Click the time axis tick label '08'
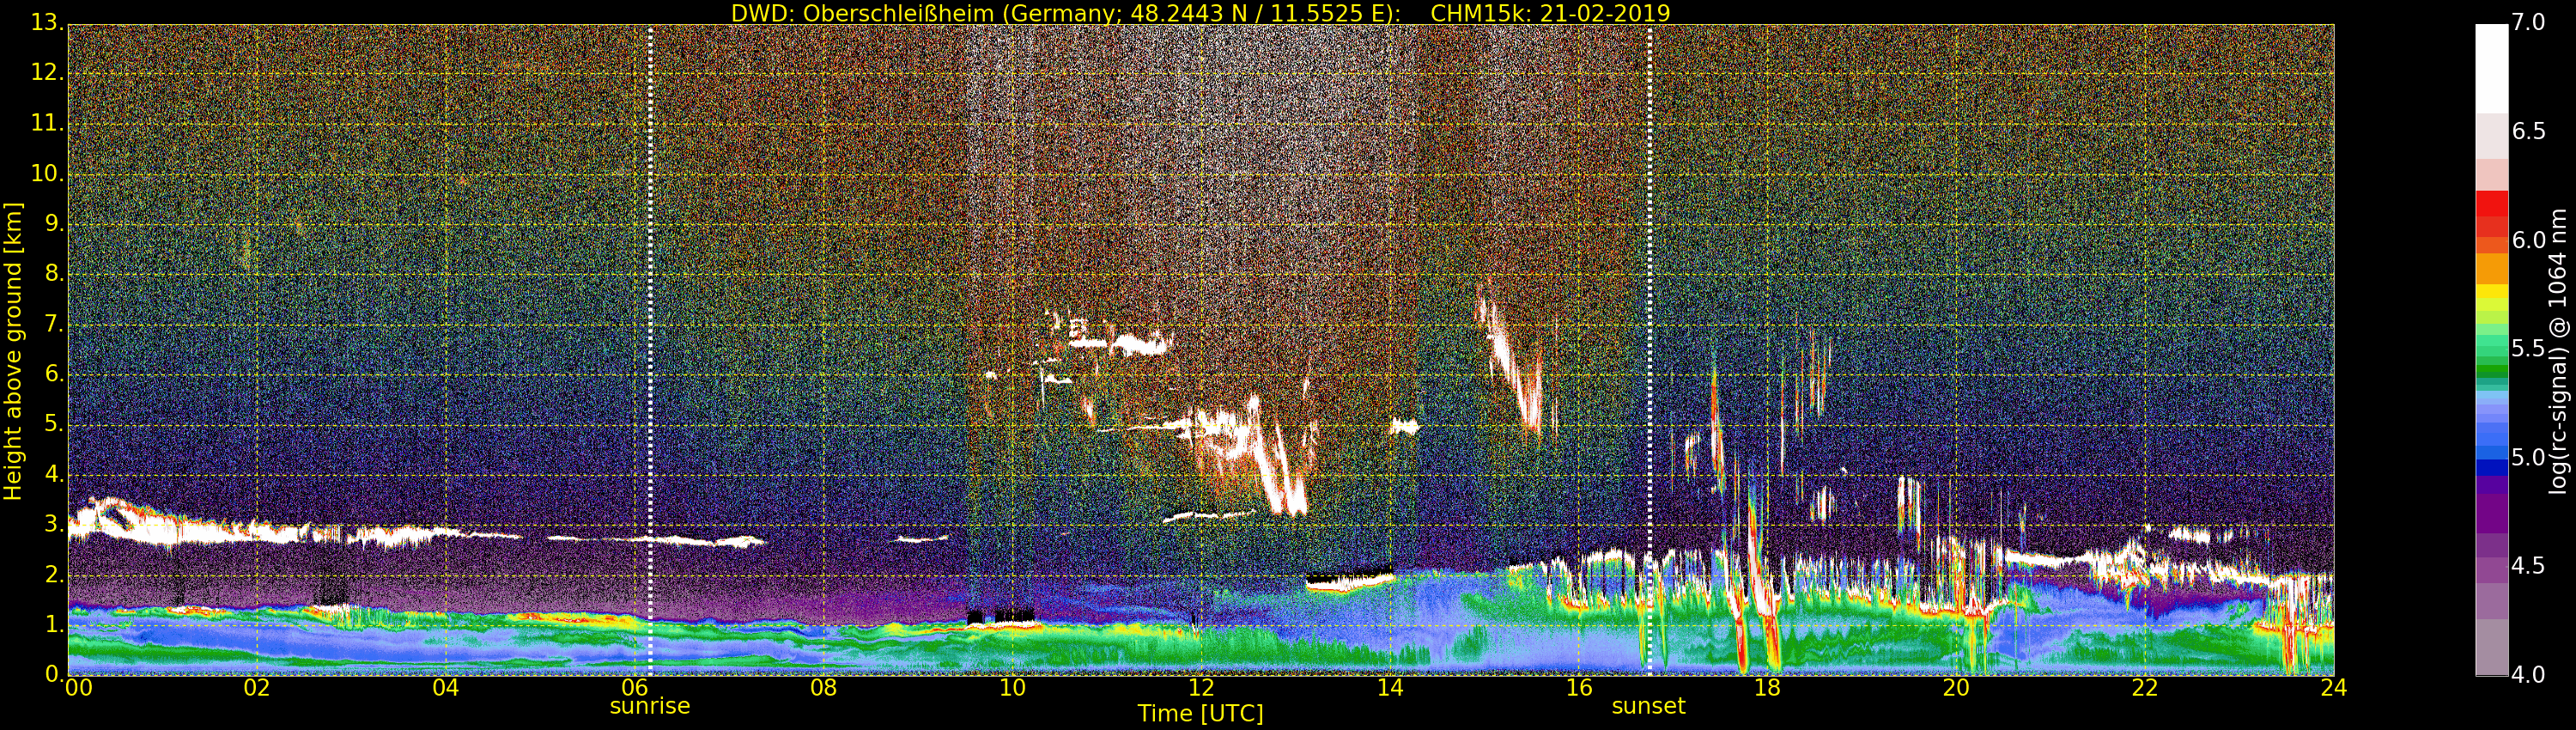The height and width of the screenshot is (730, 2576). click(x=823, y=687)
